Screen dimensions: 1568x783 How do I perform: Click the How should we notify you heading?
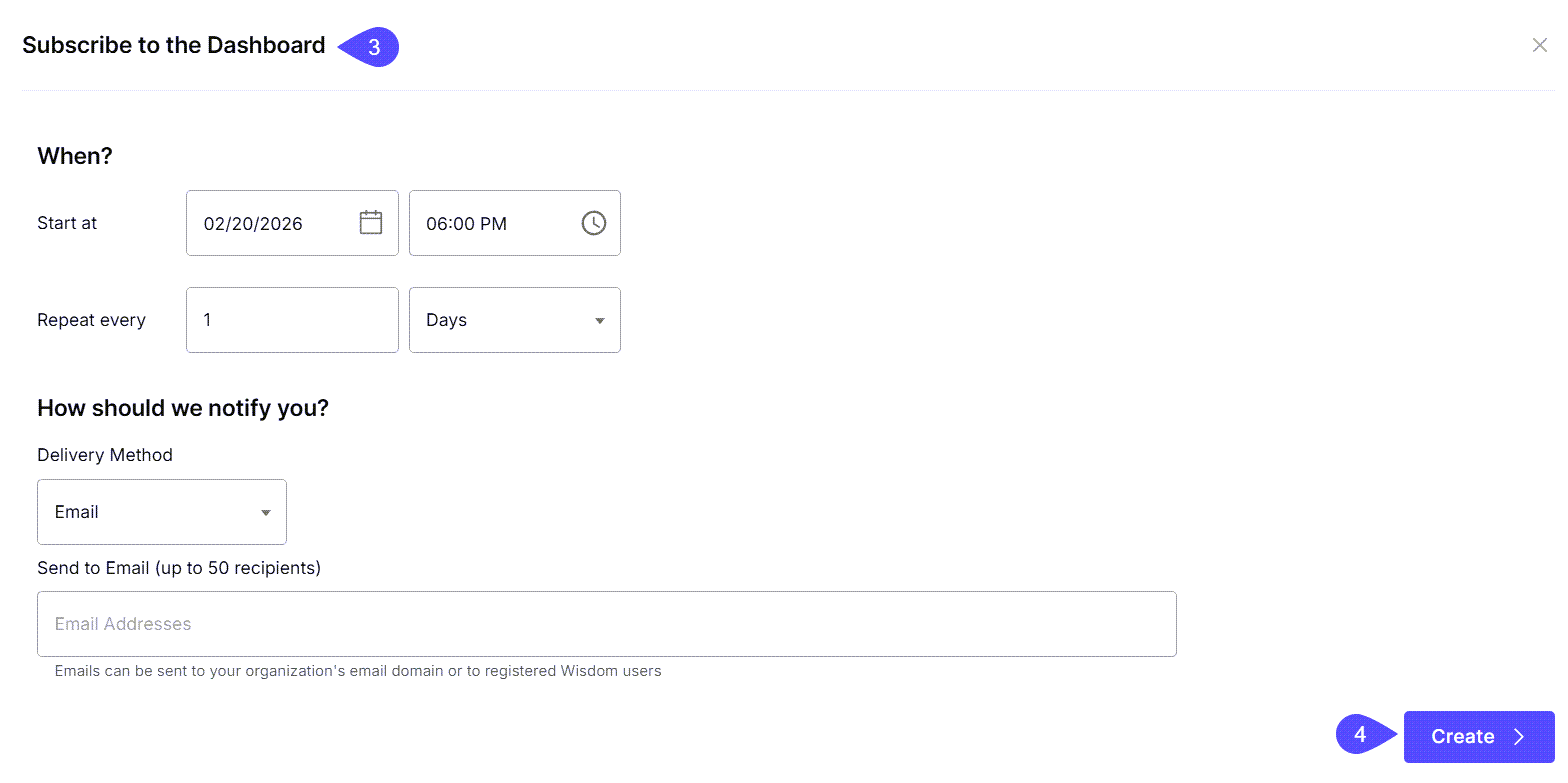point(182,407)
